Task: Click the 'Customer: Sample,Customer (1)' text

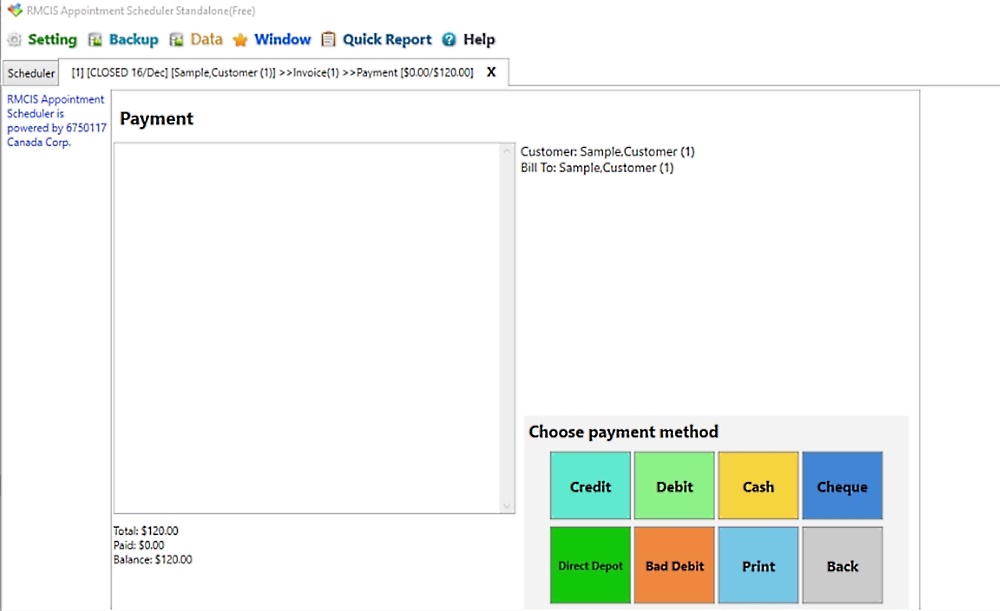Action: click(607, 152)
